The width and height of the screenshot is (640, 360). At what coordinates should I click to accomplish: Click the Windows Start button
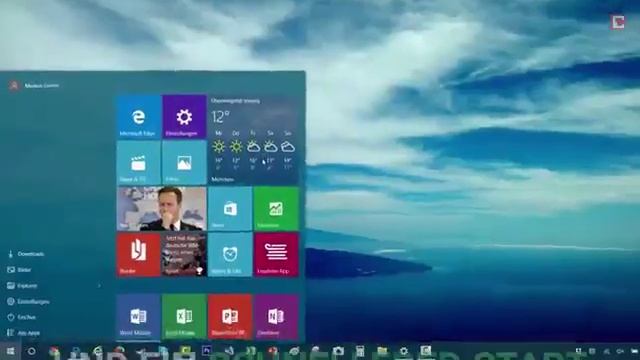11,351
